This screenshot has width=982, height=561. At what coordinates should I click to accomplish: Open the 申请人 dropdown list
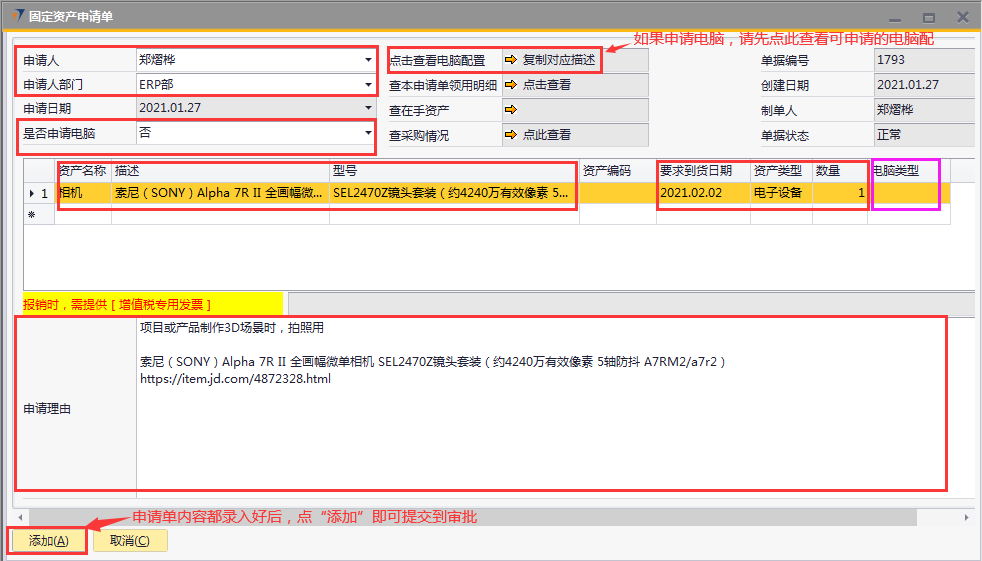(x=368, y=60)
